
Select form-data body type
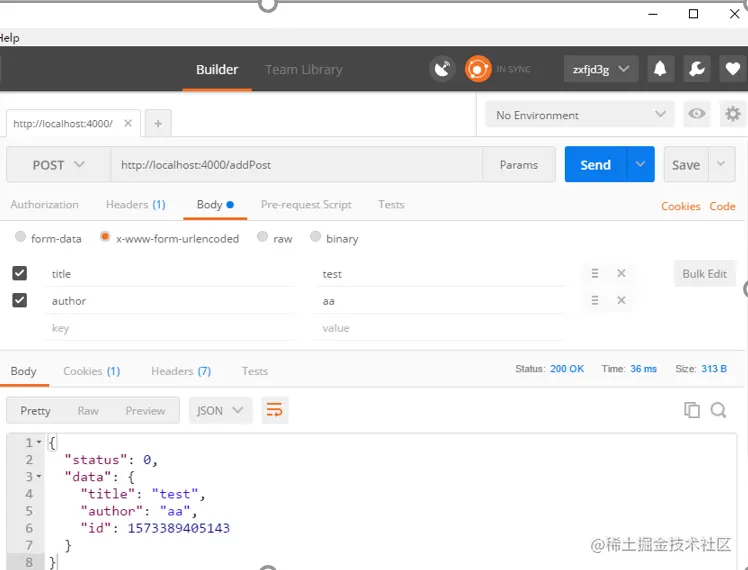click(x=20, y=237)
